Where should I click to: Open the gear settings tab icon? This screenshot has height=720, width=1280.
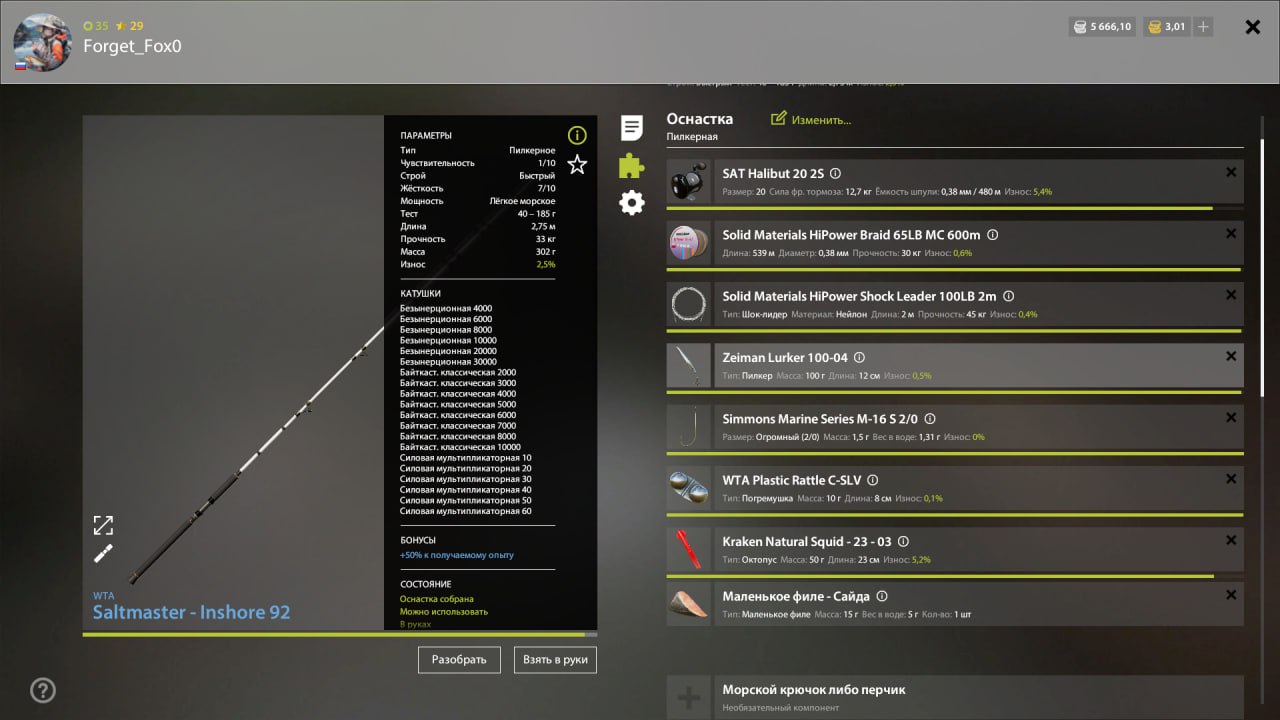pos(632,203)
